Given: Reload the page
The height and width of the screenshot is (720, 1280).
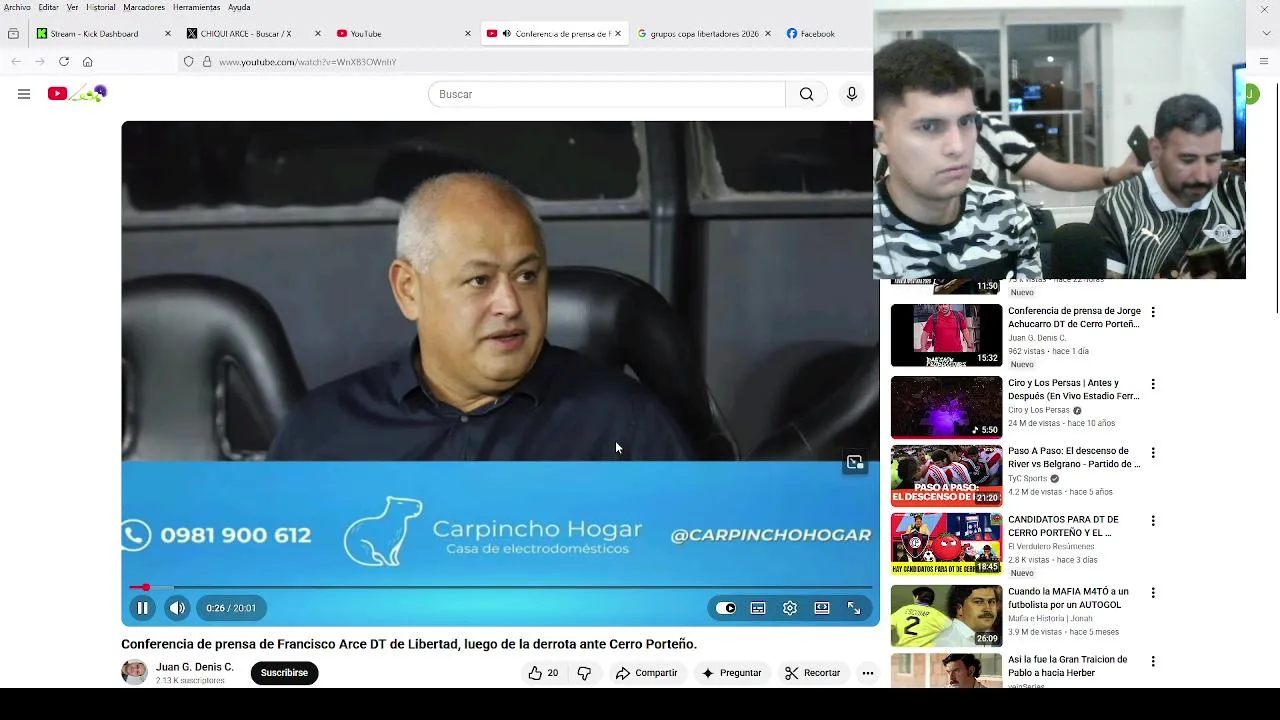Looking at the screenshot, I should click(x=63, y=61).
